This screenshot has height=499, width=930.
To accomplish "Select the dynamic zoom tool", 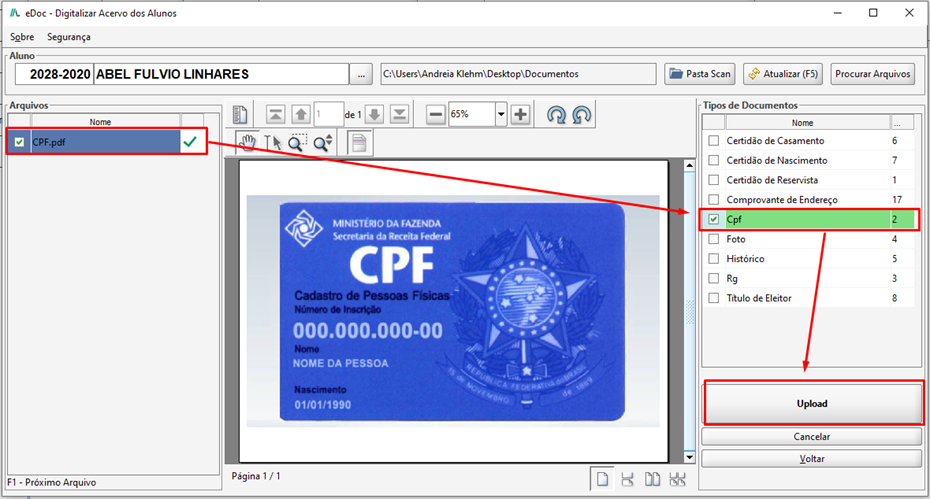I will (x=323, y=143).
